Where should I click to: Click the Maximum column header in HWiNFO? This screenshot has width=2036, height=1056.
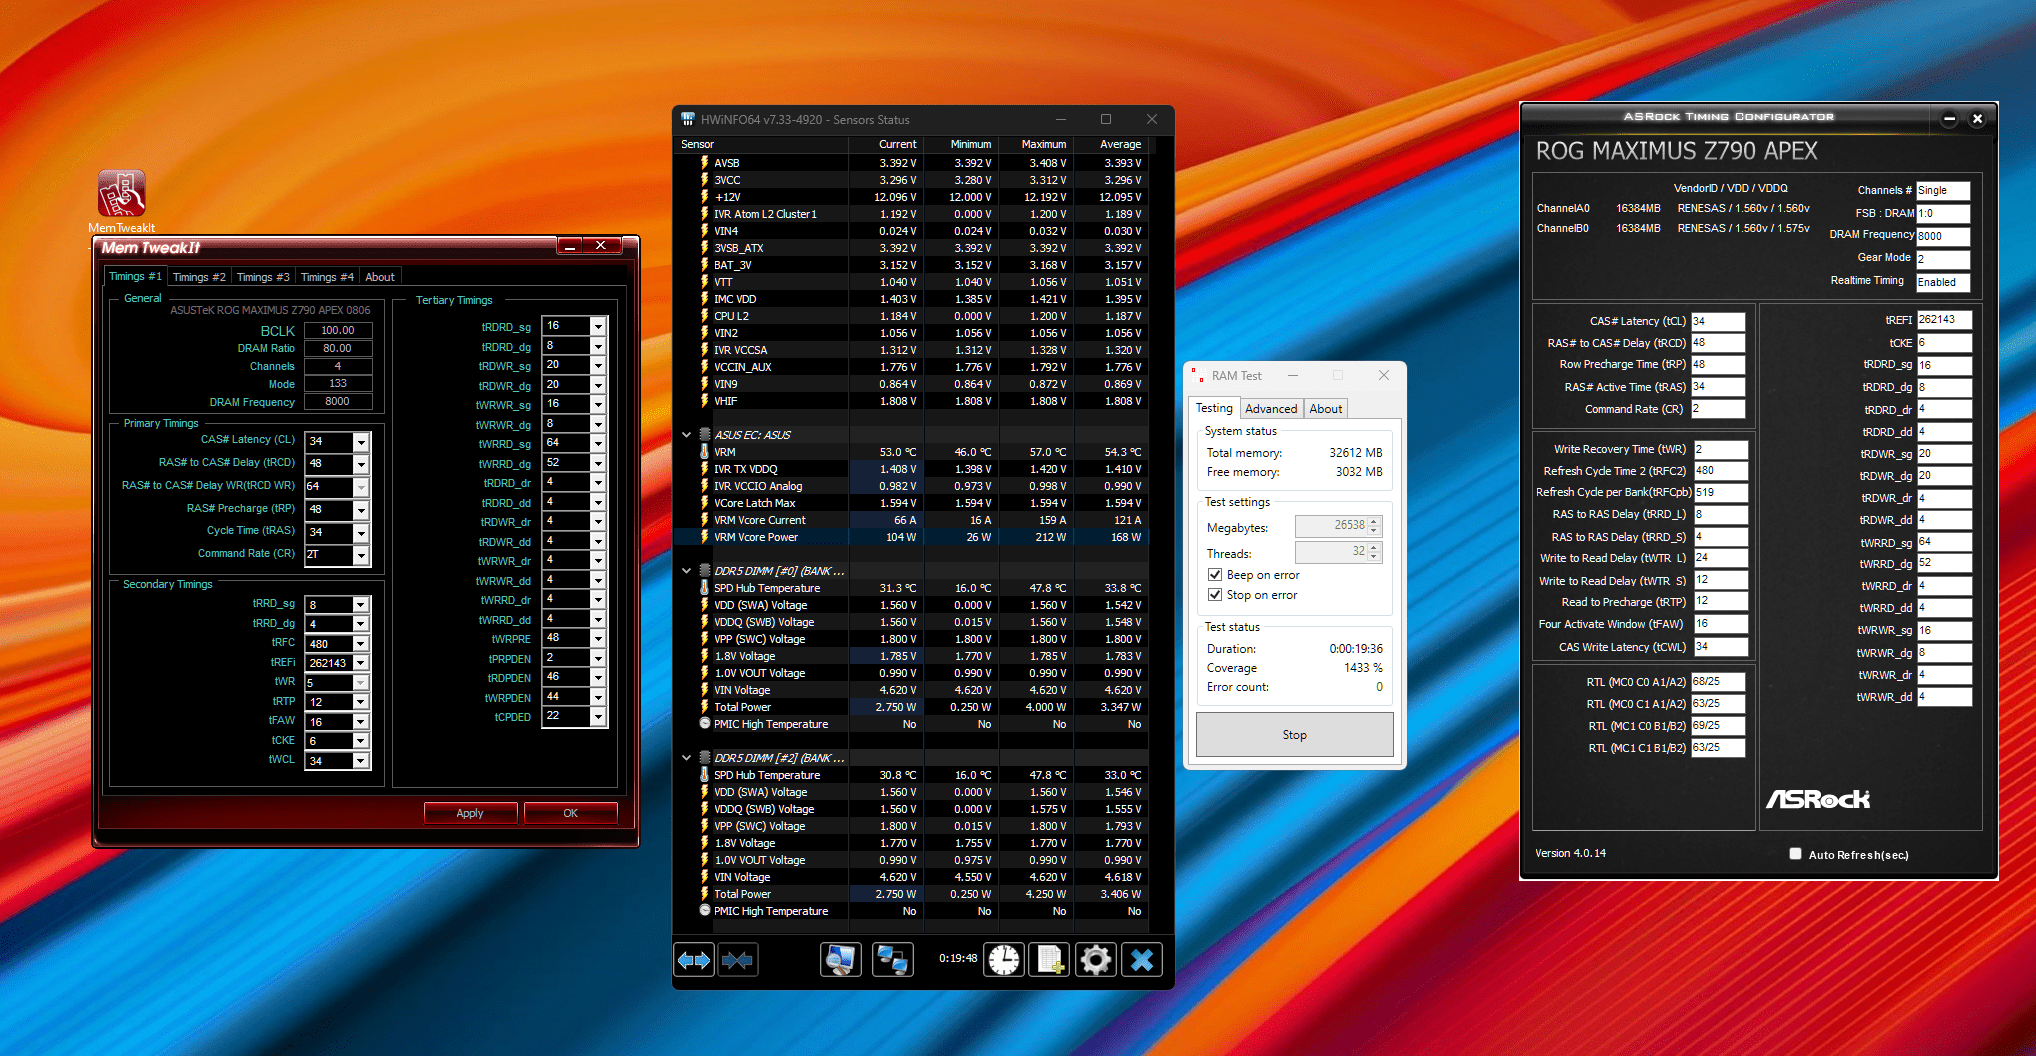pos(1035,144)
